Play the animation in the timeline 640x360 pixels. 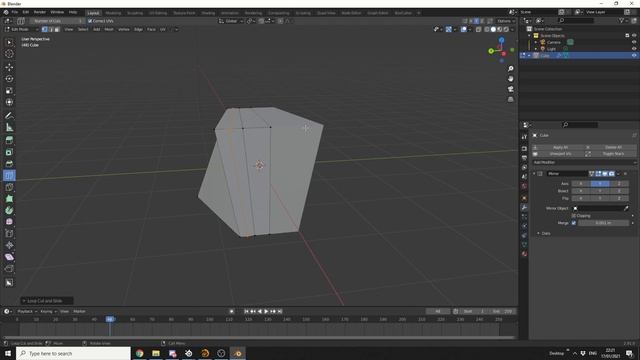click(267, 311)
